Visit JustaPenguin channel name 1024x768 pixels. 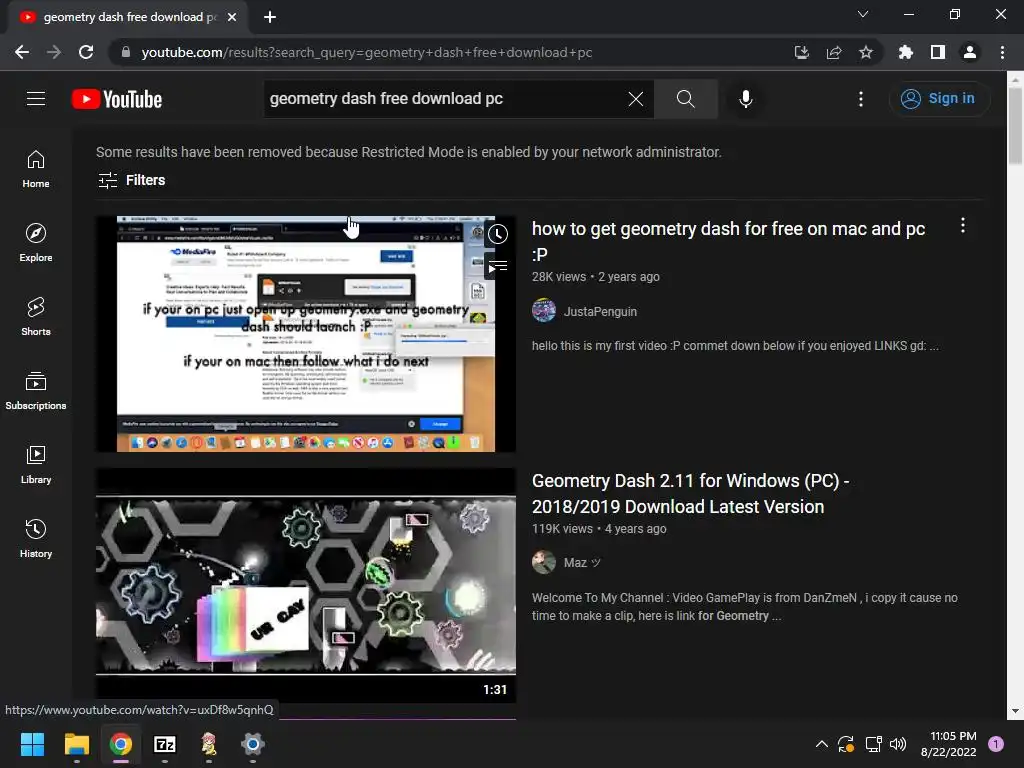coord(600,312)
